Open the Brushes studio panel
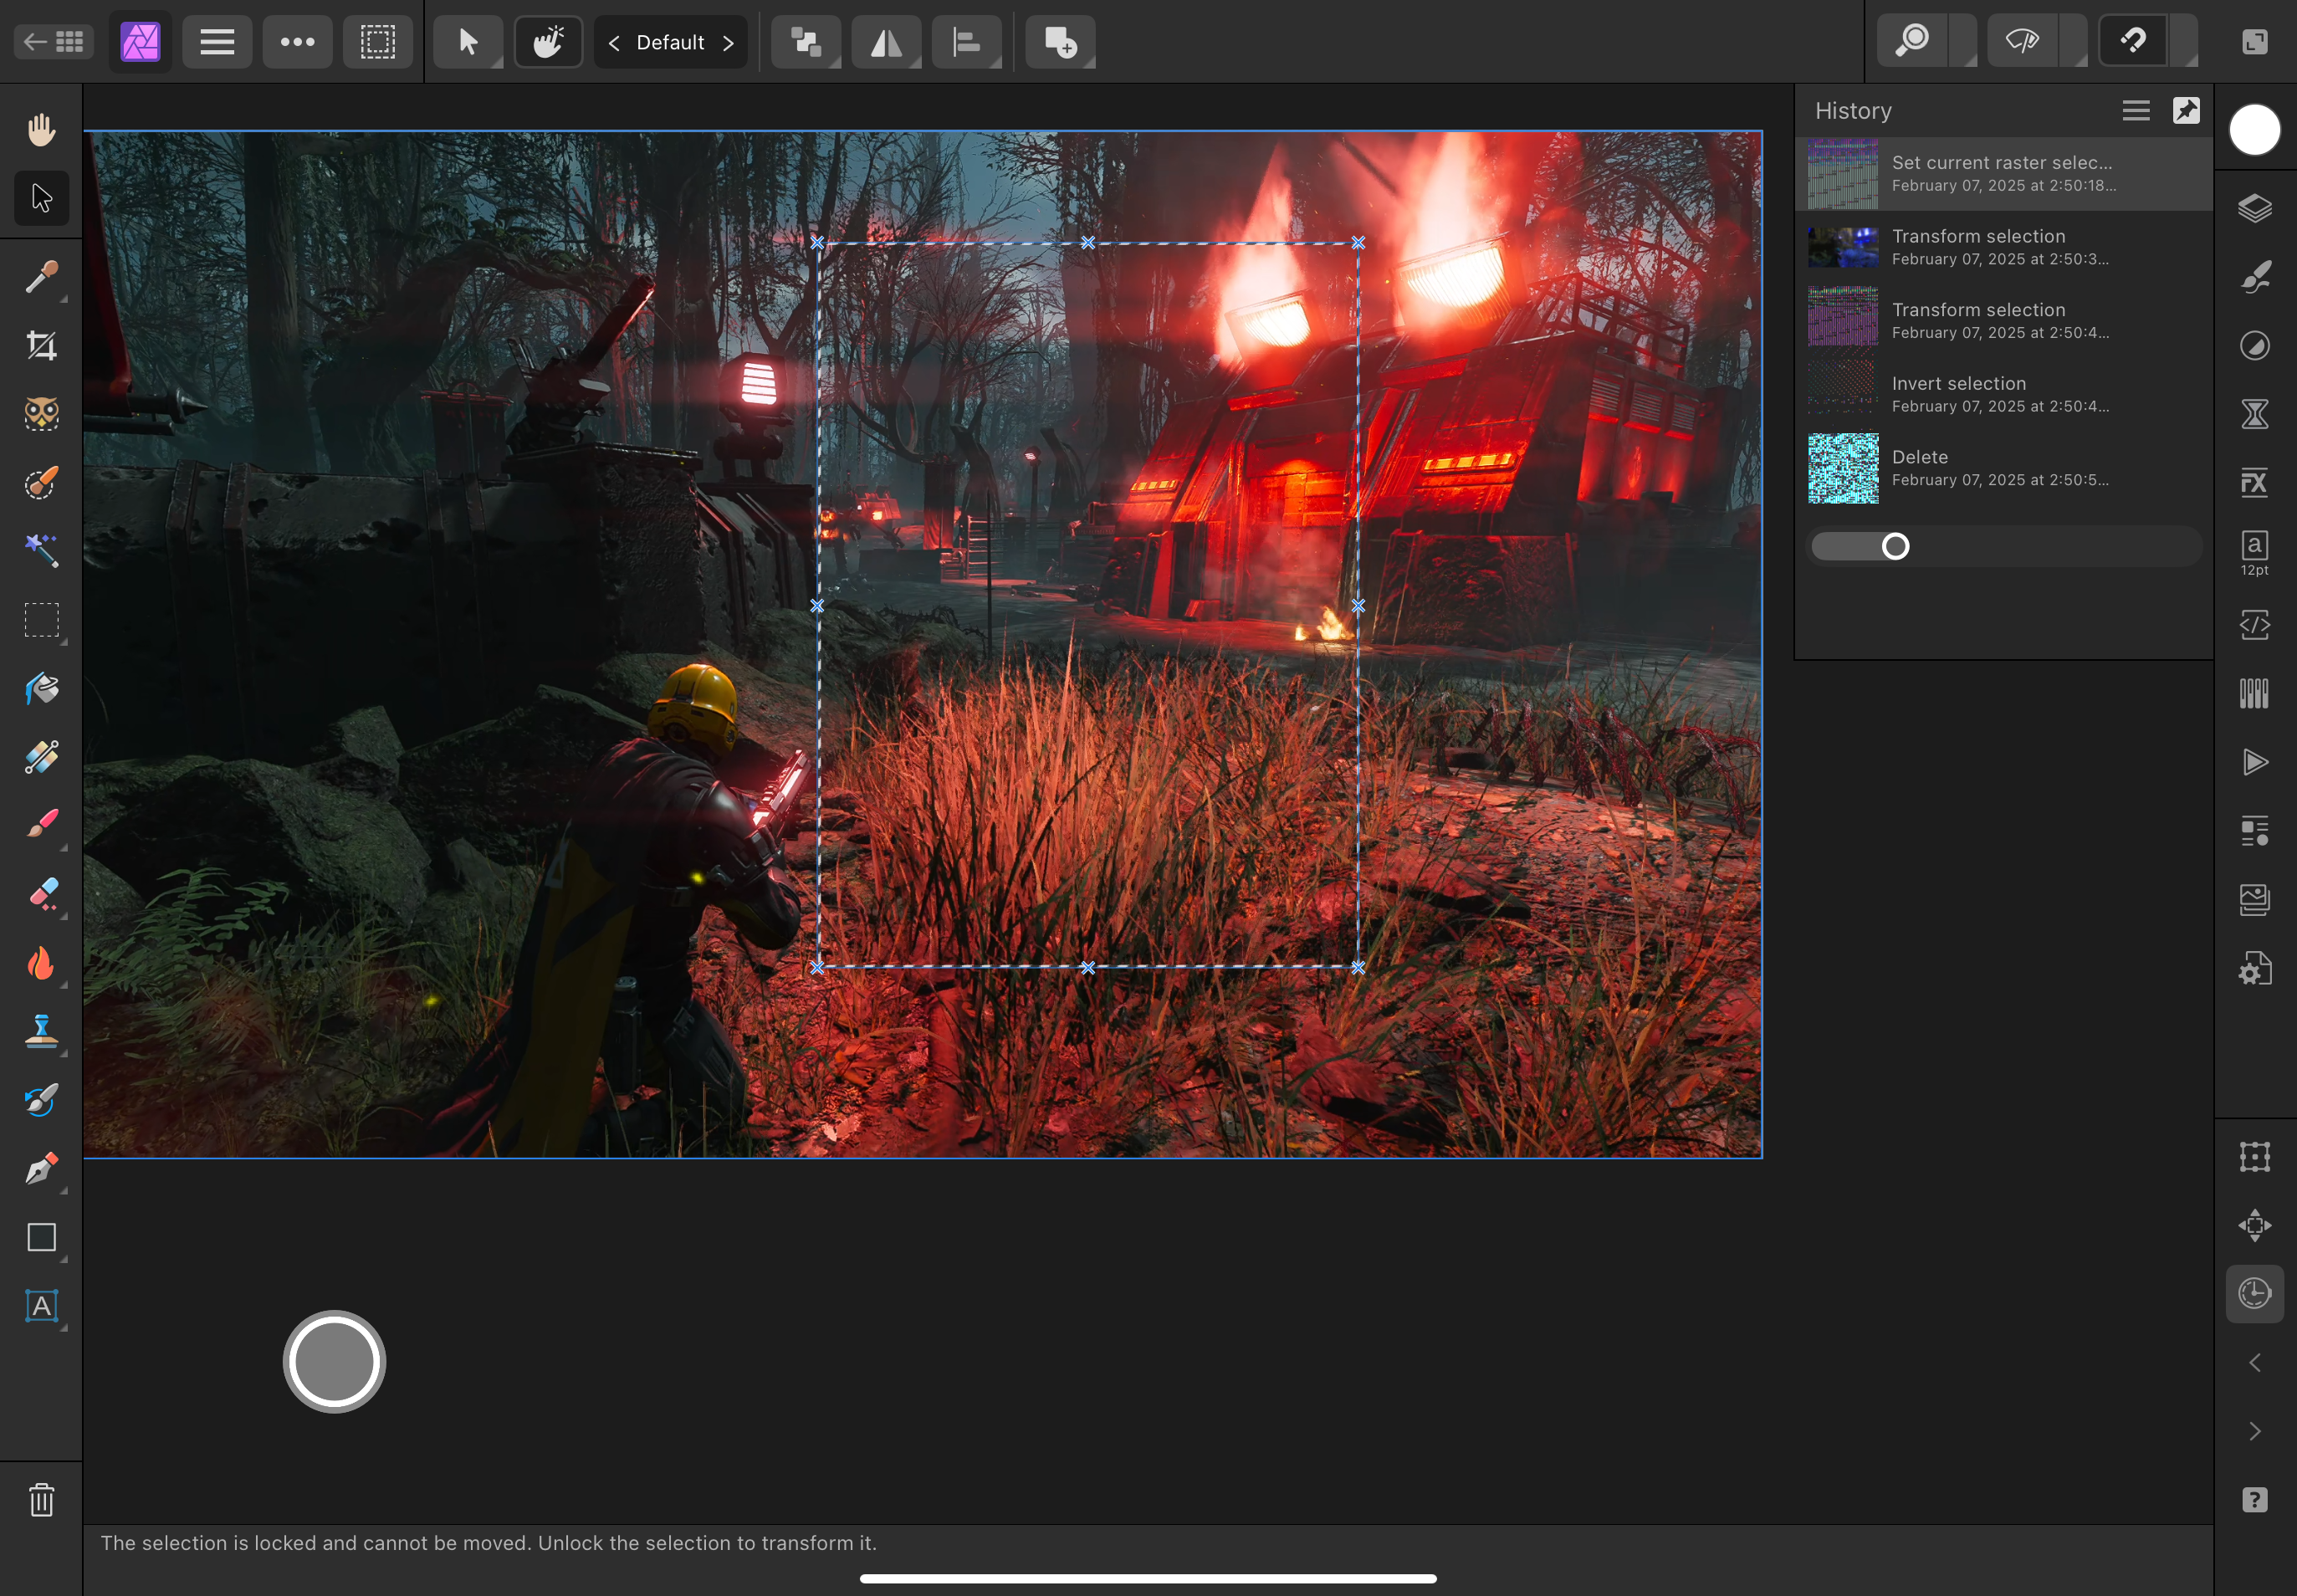This screenshot has width=2297, height=1596. [x=2254, y=277]
